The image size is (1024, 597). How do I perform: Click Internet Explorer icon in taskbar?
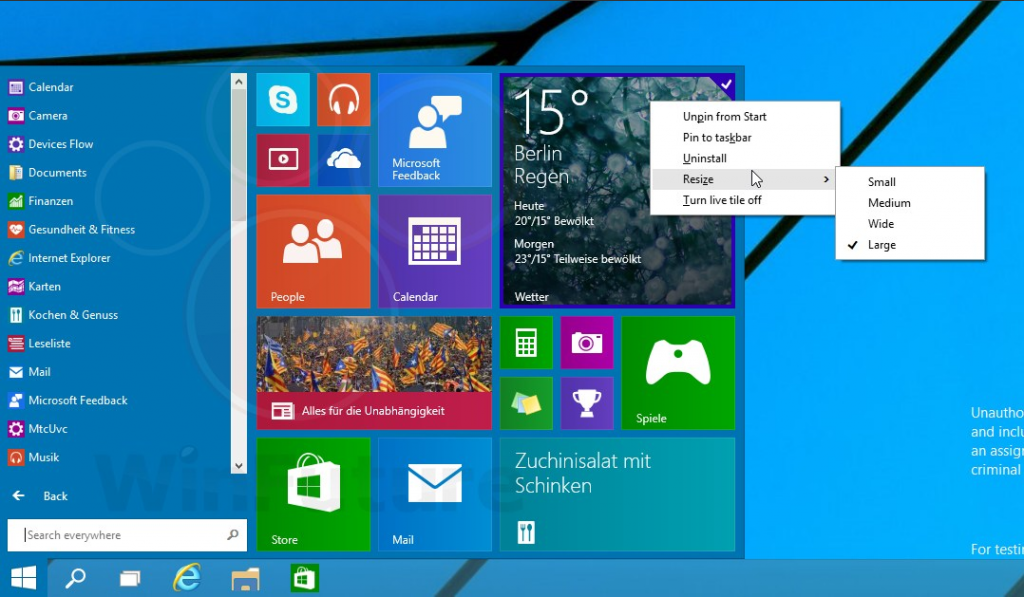click(x=186, y=577)
